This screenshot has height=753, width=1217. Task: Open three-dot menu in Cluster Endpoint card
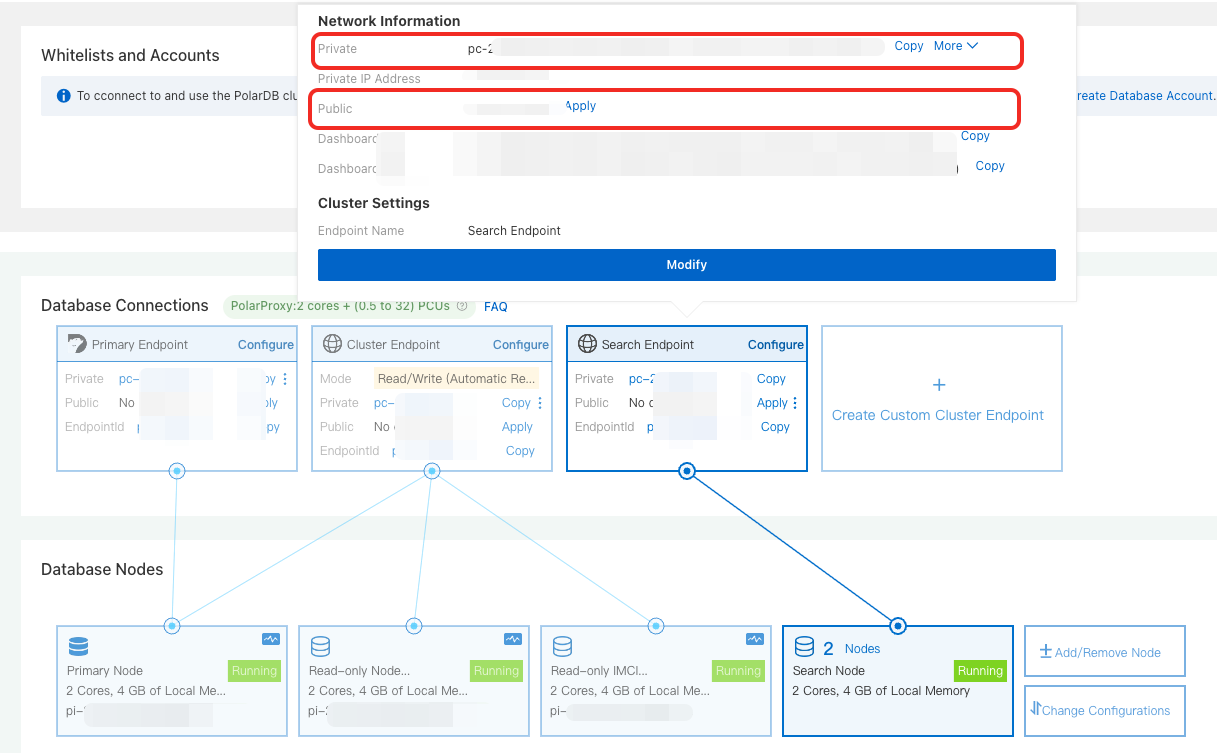(540, 403)
